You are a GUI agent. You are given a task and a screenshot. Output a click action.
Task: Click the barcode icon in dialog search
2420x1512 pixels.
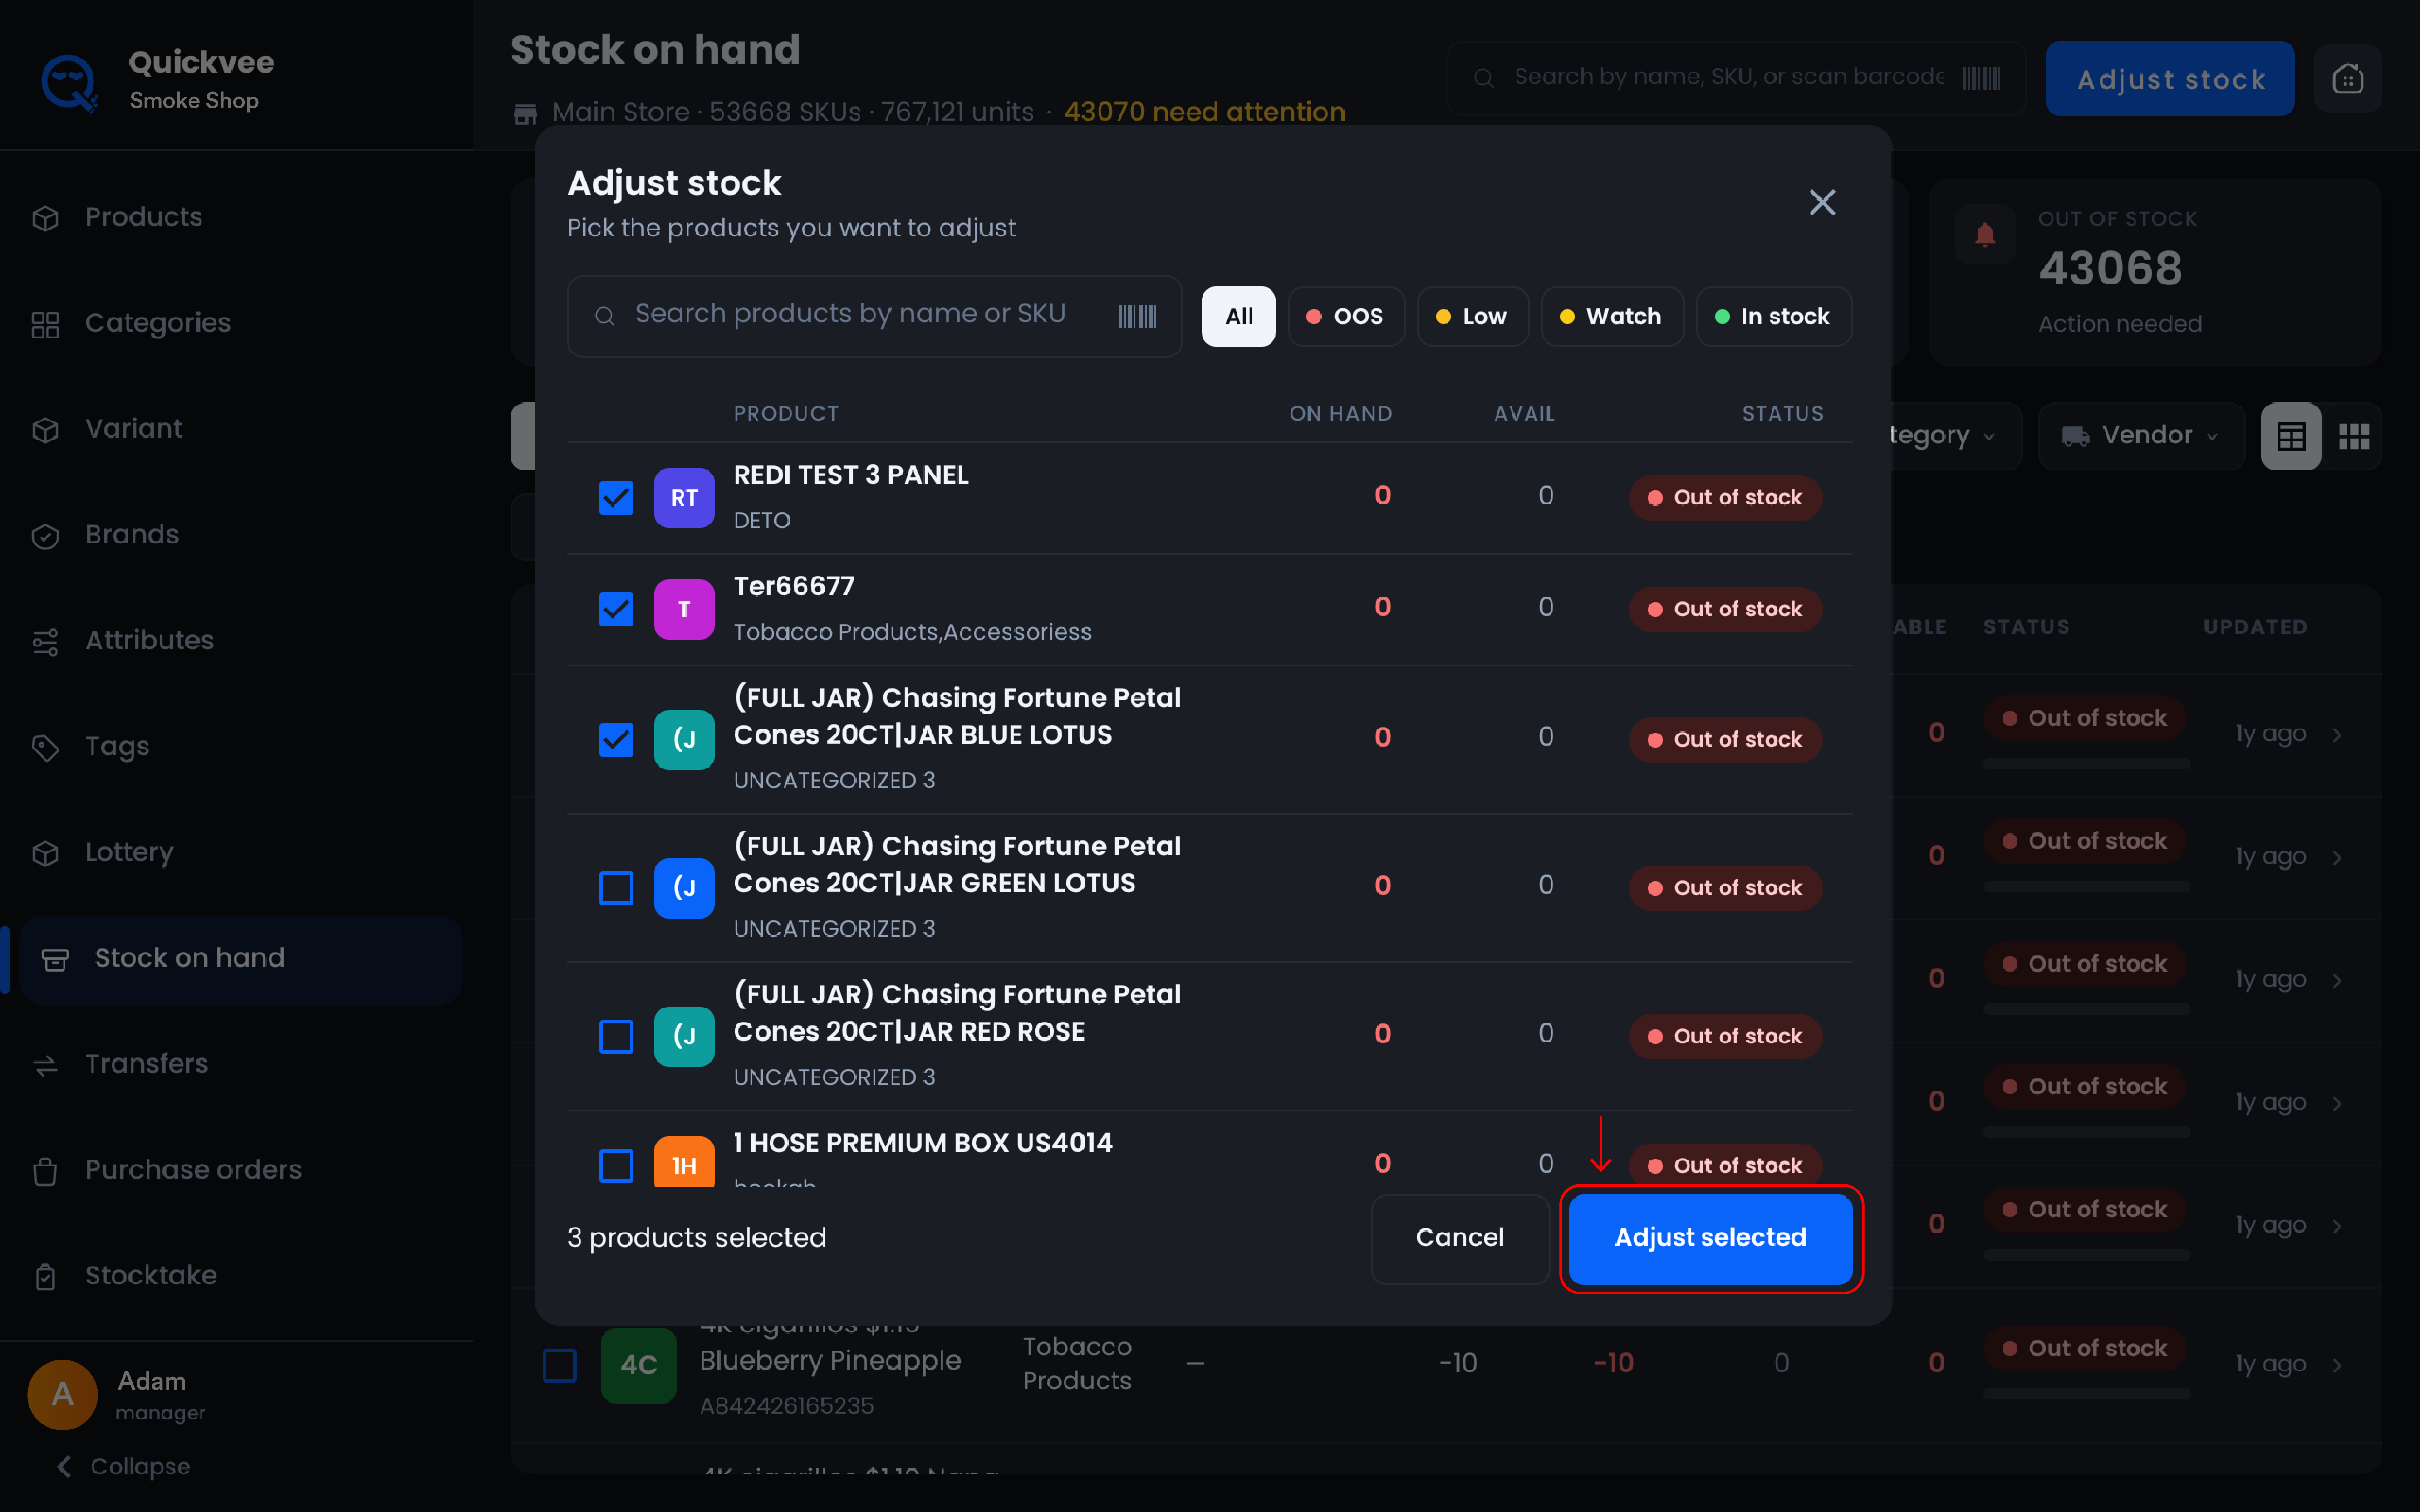(1137, 317)
